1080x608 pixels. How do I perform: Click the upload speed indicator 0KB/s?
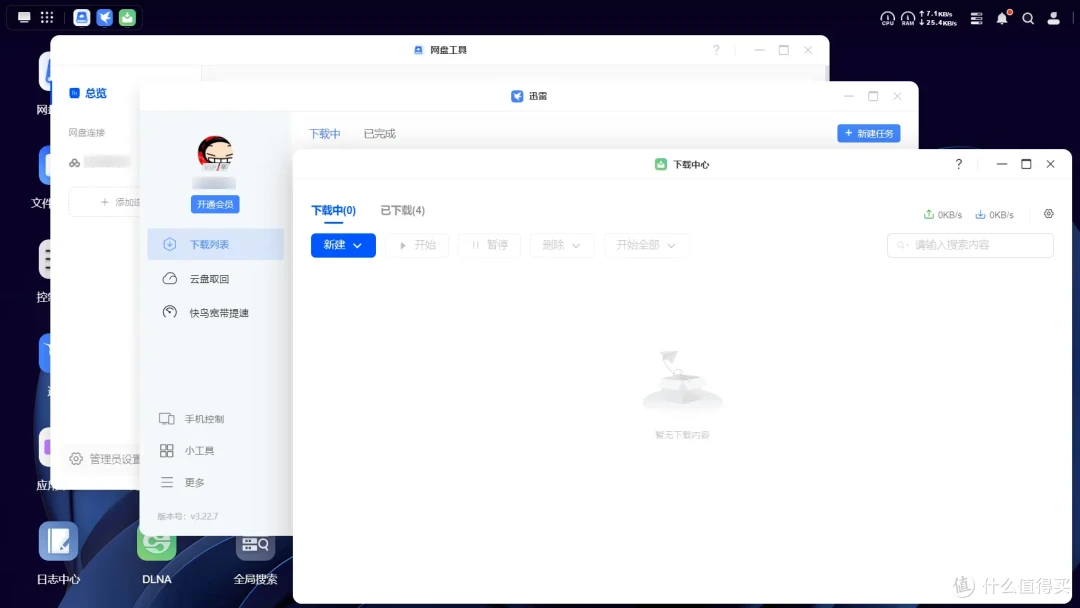coord(942,215)
